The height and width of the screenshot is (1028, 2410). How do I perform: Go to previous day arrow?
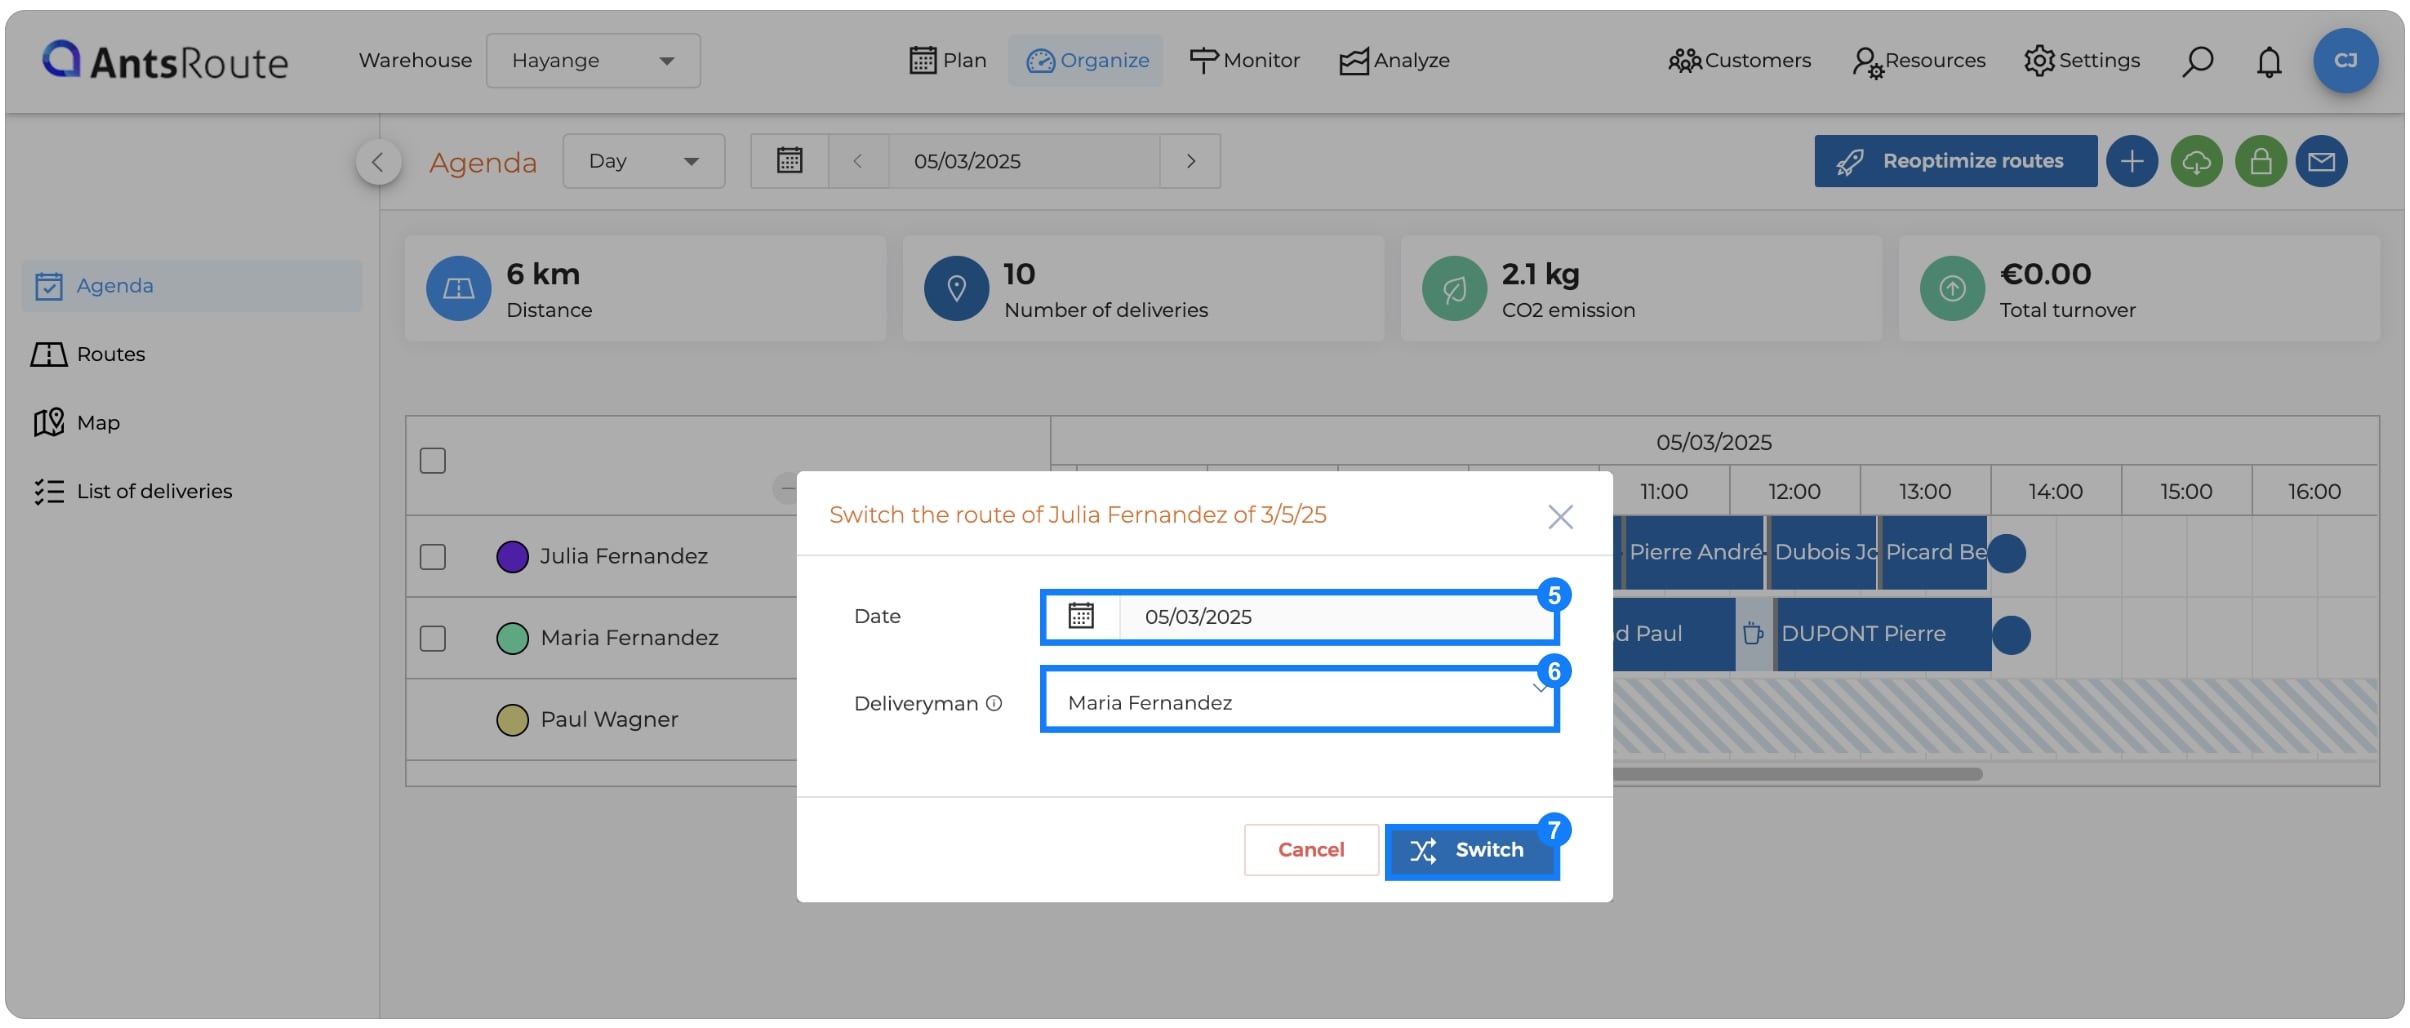tap(857, 161)
